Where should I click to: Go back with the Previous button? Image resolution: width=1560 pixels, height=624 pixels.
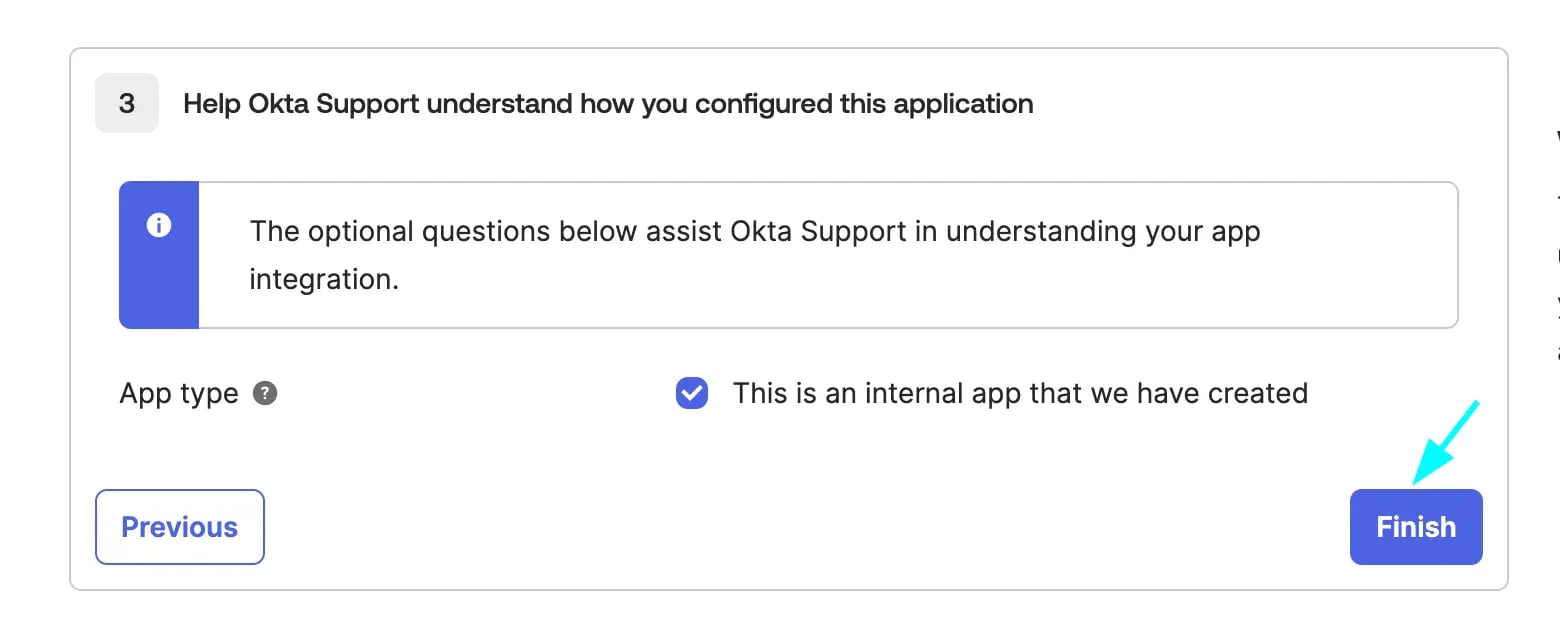coord(180,527)
